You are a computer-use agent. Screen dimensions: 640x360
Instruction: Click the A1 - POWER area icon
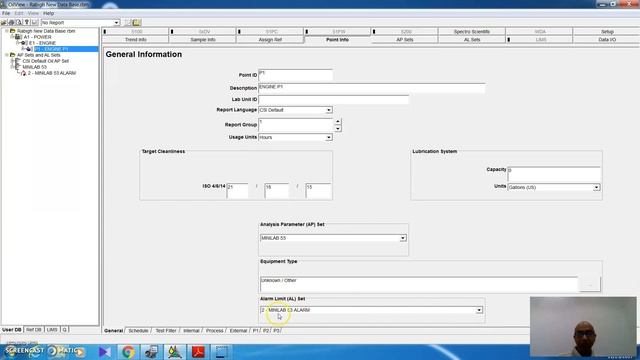tap(18, 37)
